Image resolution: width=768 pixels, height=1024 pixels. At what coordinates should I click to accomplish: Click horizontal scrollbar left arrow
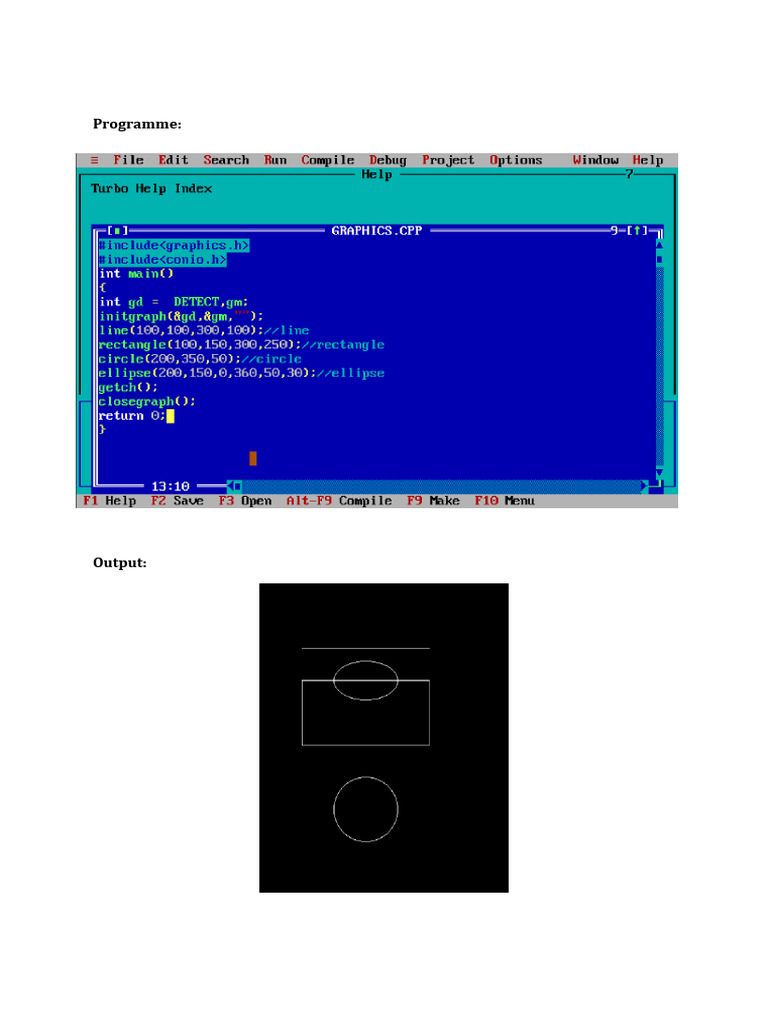click(230, 486)
